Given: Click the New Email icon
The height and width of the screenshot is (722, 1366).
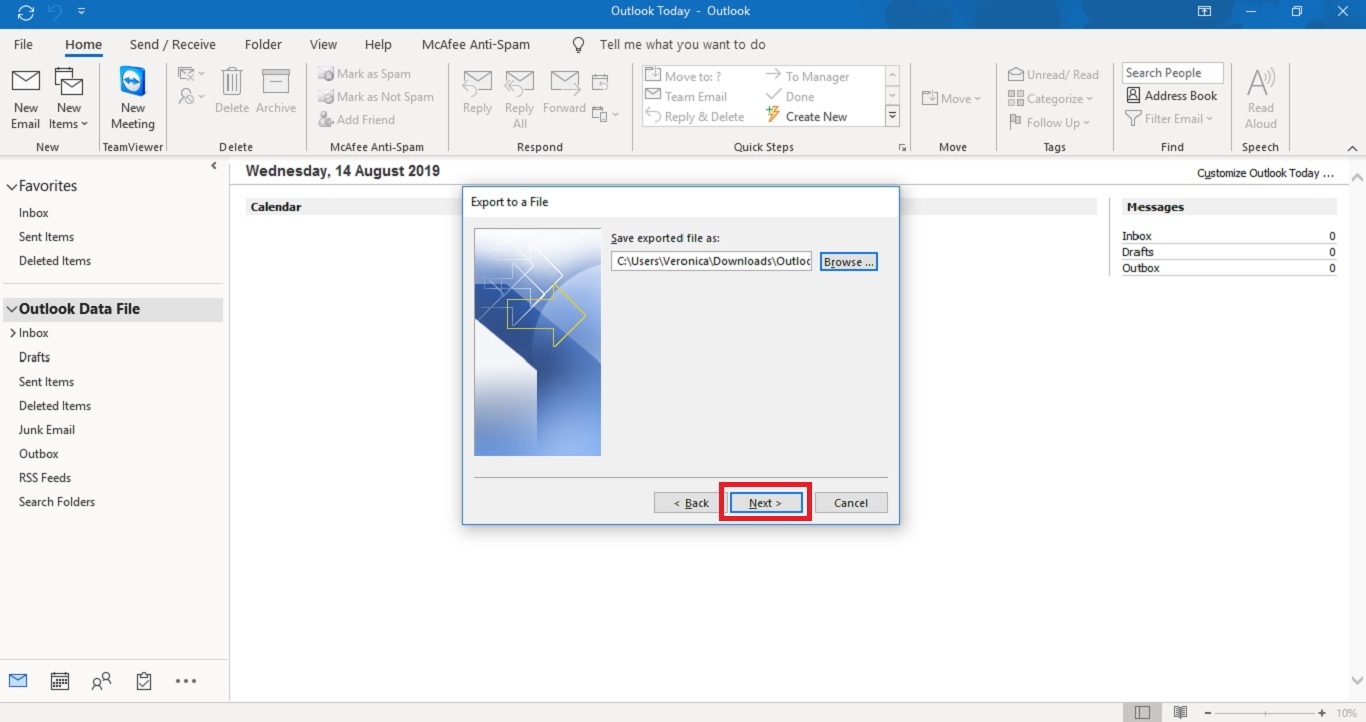Looking at the screenshot, I should coord(26,99).
